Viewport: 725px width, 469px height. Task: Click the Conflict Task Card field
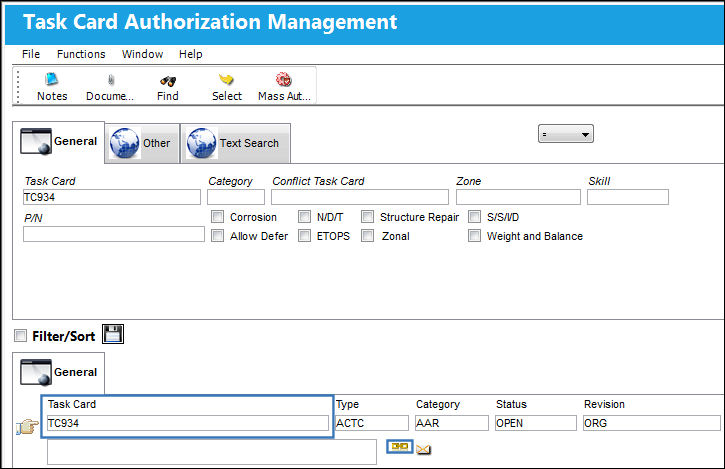(360, 197)
